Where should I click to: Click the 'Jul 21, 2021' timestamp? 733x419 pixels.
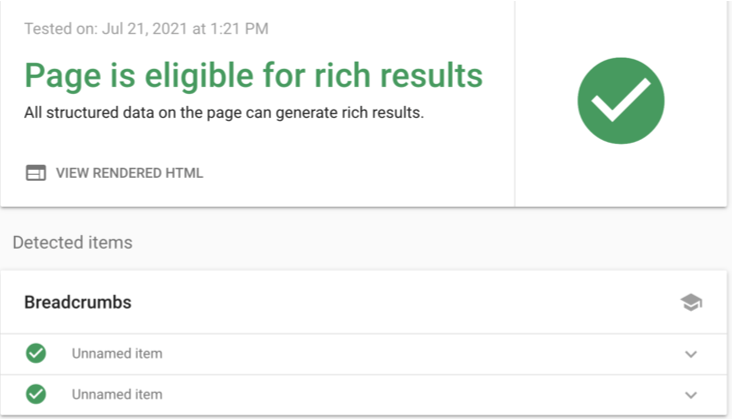pyautogui.click(x=144, y=29)
